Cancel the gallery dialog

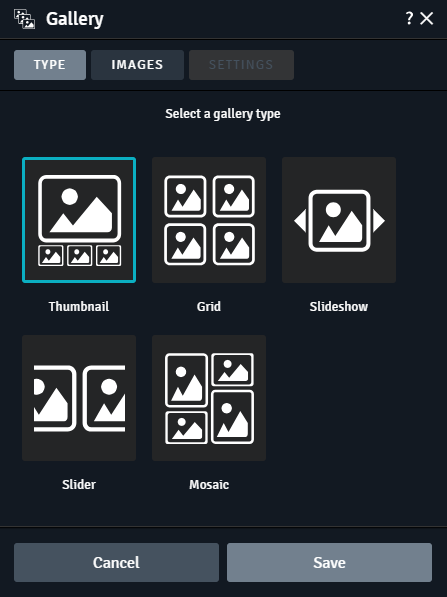(x=117, y=562)
